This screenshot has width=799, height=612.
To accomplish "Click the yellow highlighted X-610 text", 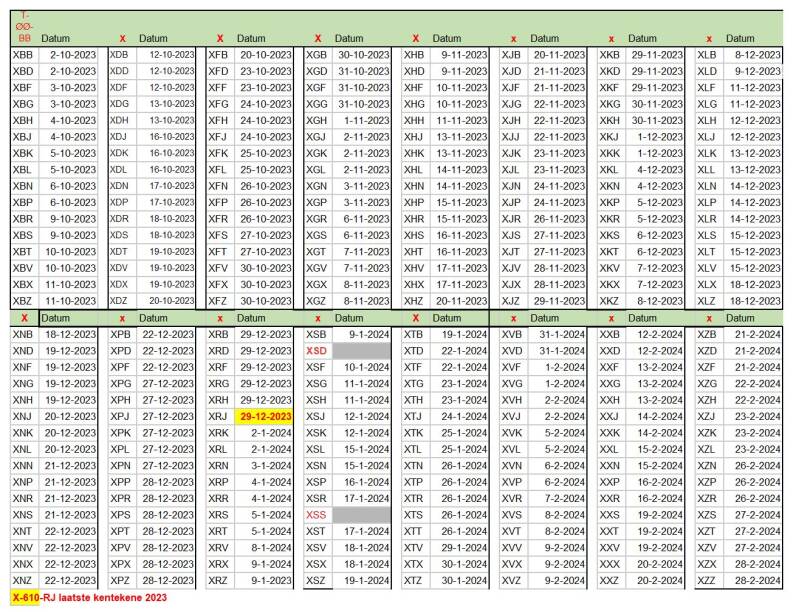I will point(25,598).
